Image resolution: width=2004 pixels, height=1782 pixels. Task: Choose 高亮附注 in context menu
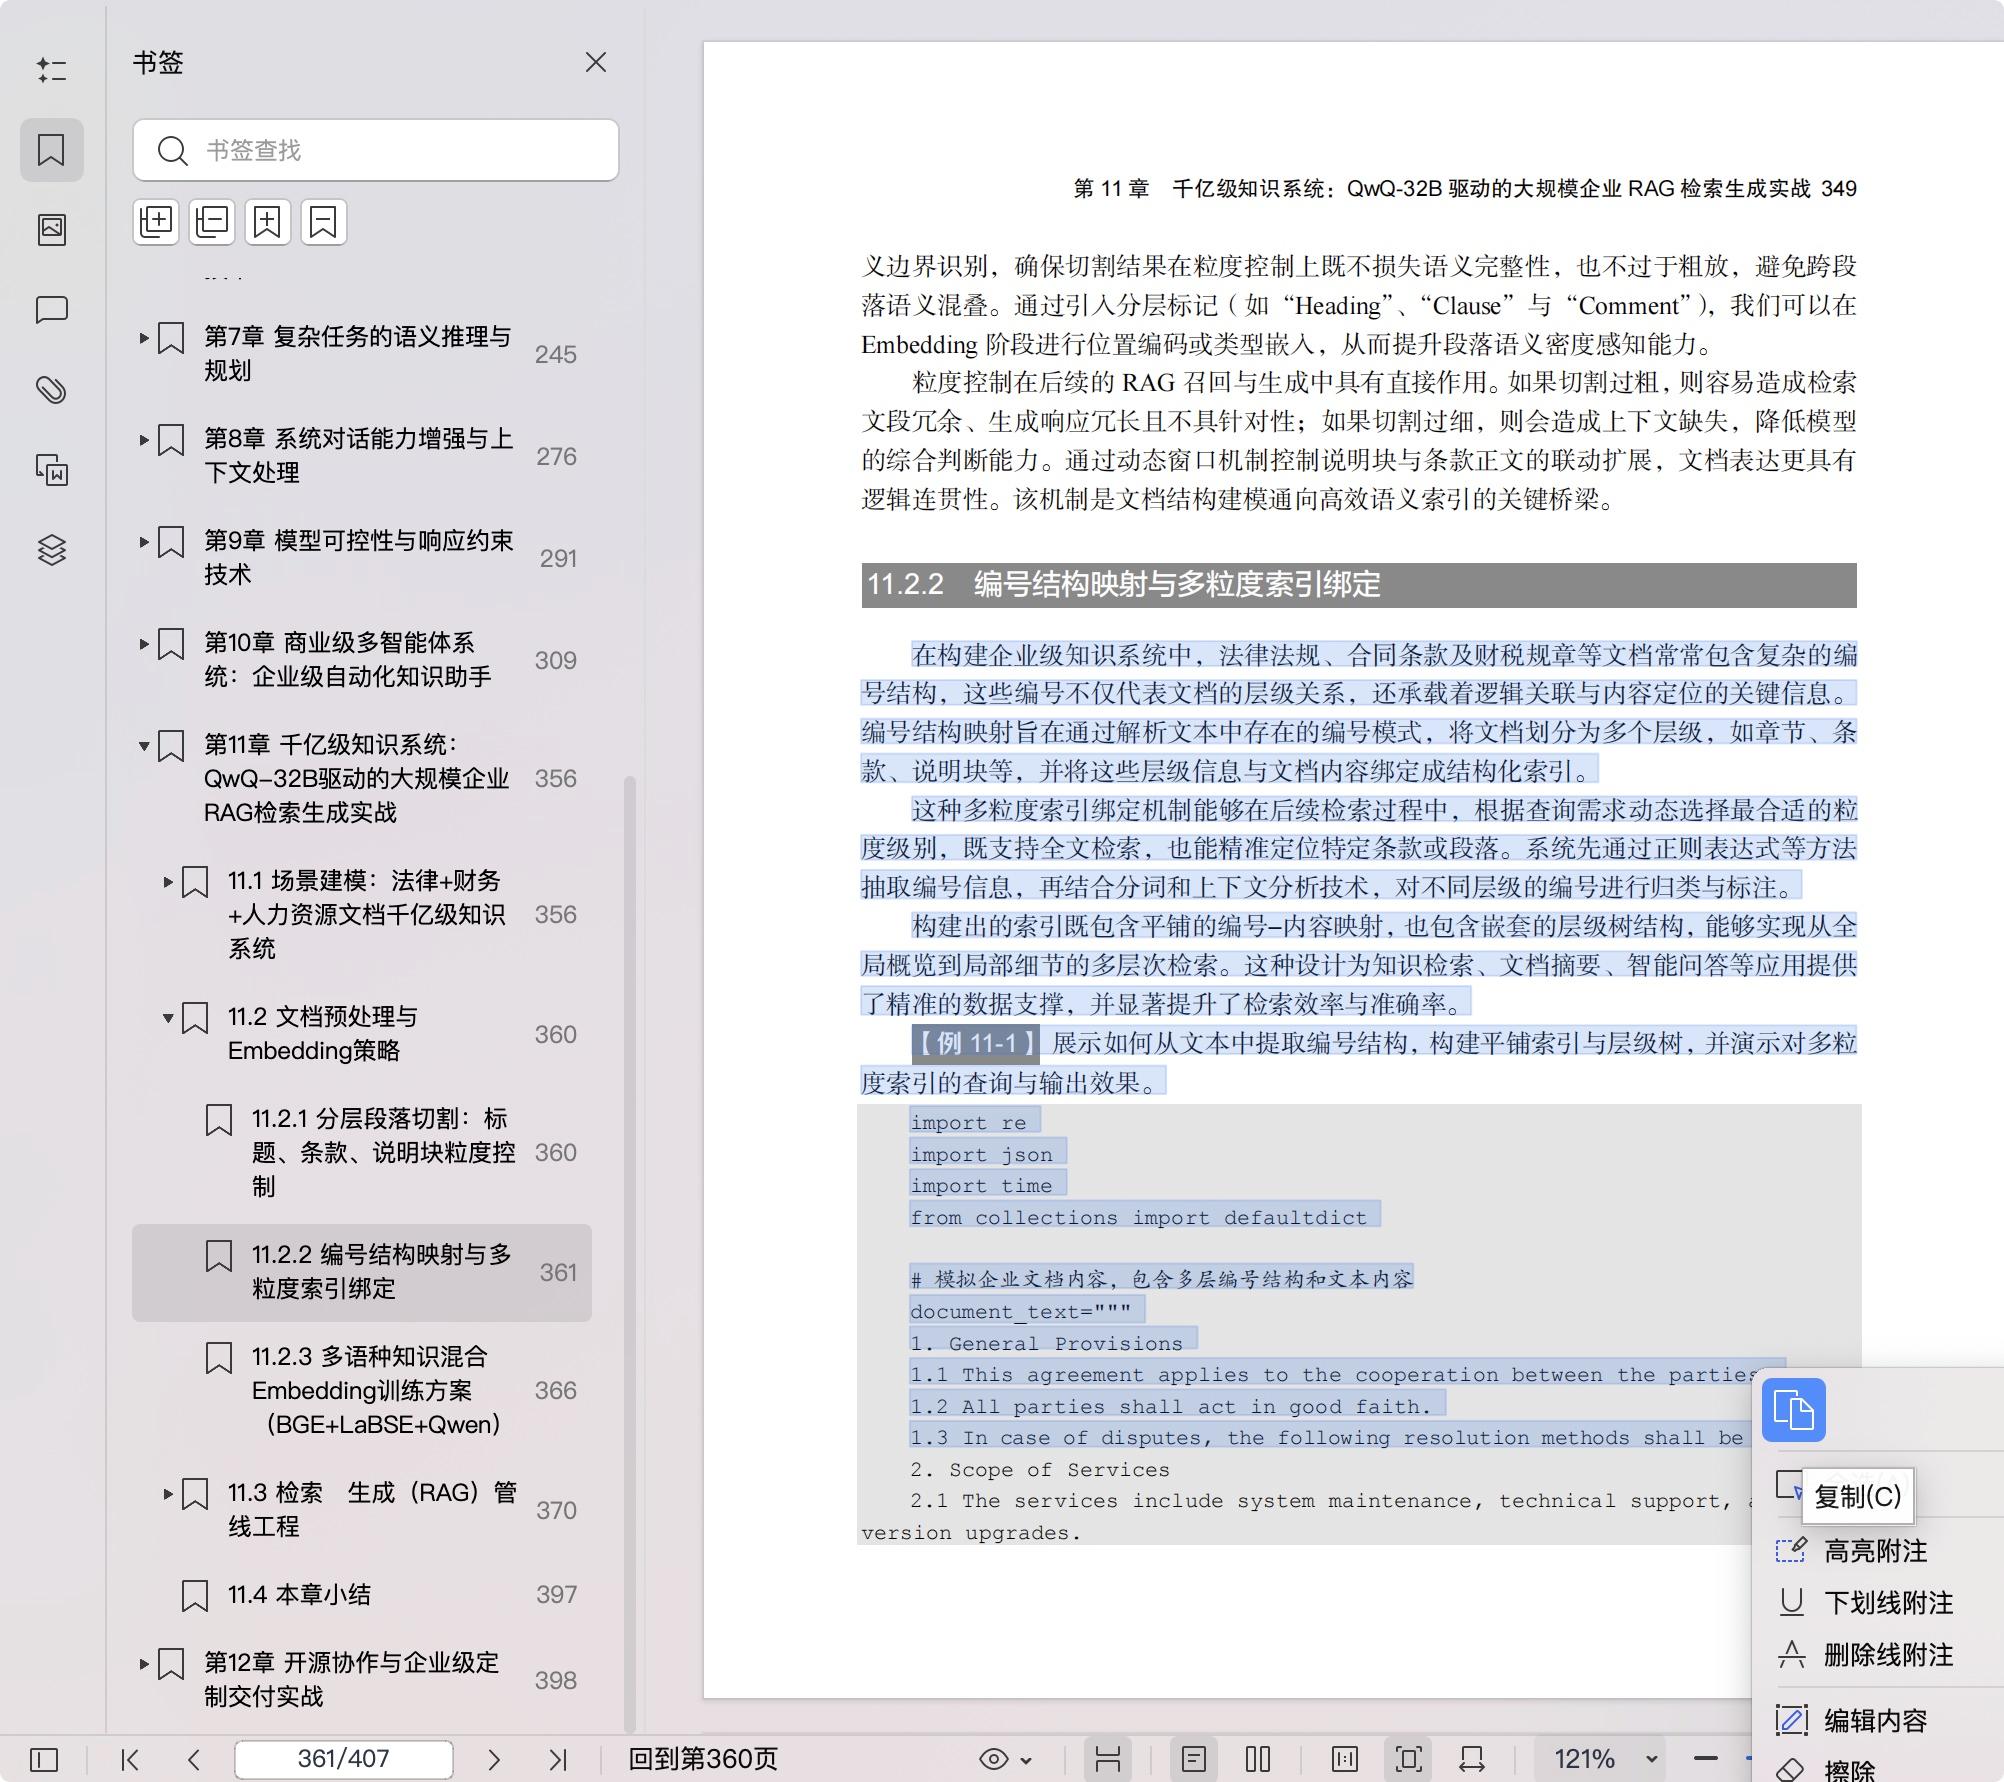(x=1874, y=1551)
